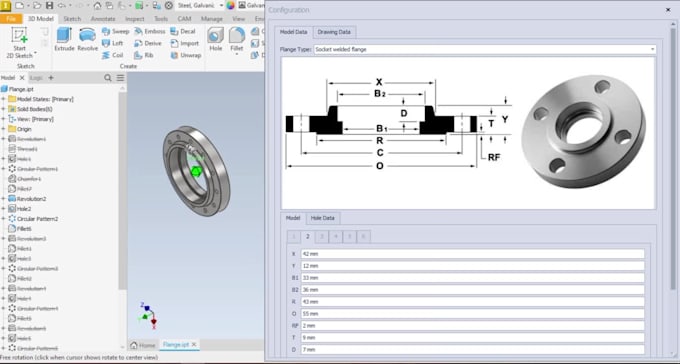
Task: Select the Hole tool in the ribbon
Action: pyautogui.click(x=216, y=39)
